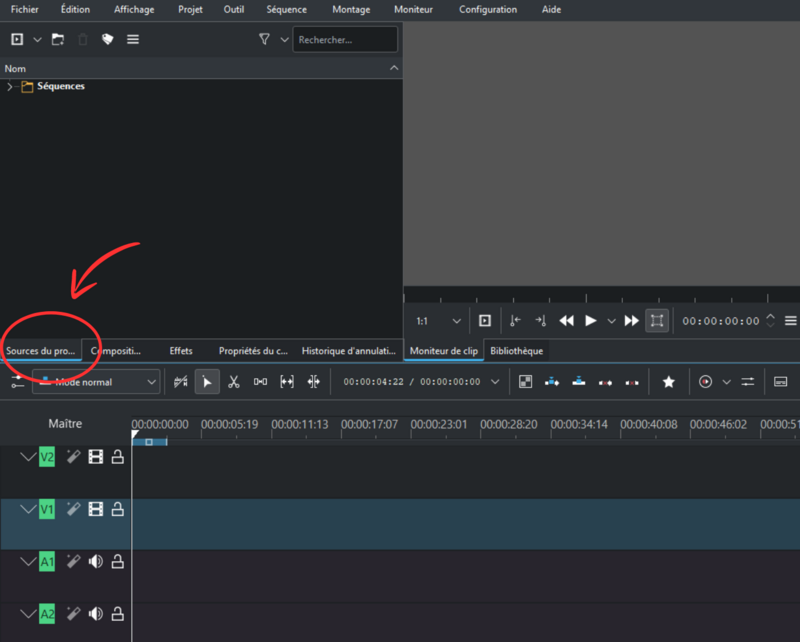
Task: Open the 1:1 monitor zoom dropdown
Action: click(x=438, y=321)
